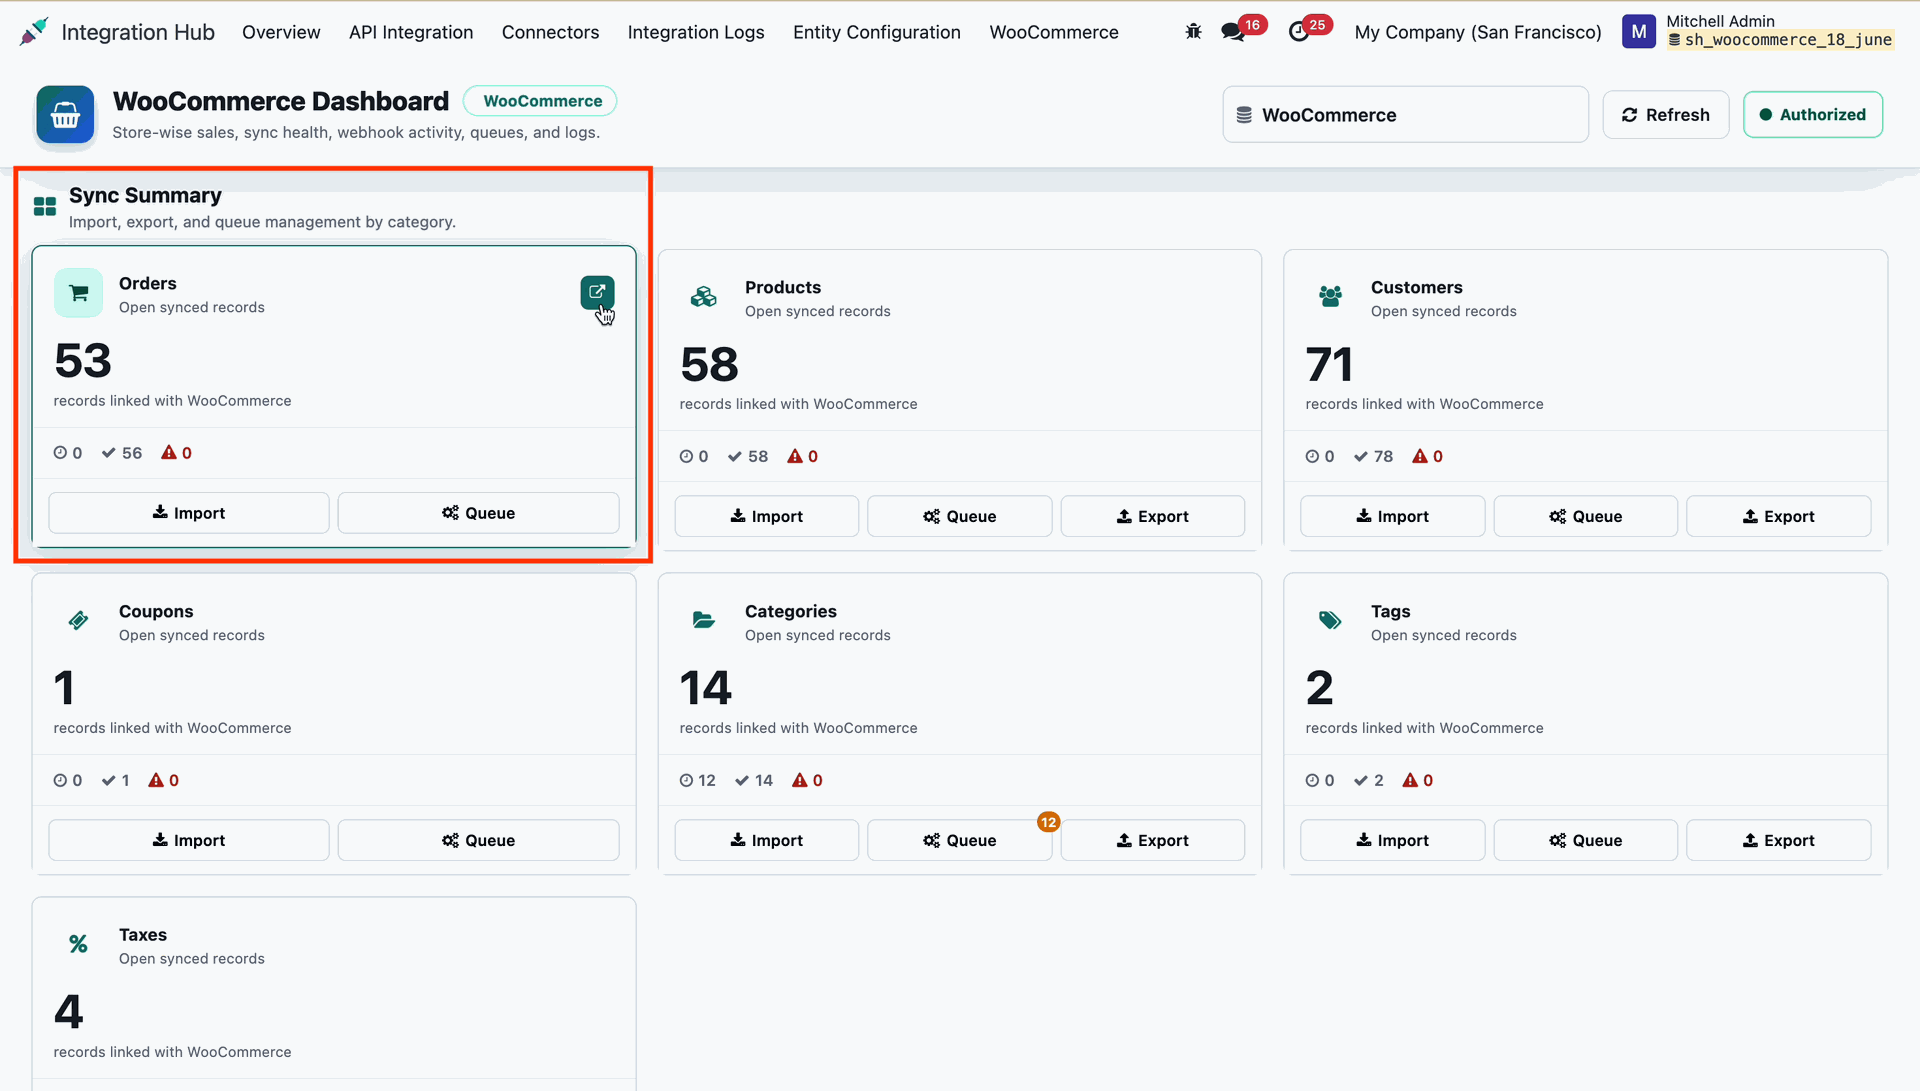Click the WooCommerce Dashboard basket icon

pos(65,115)
